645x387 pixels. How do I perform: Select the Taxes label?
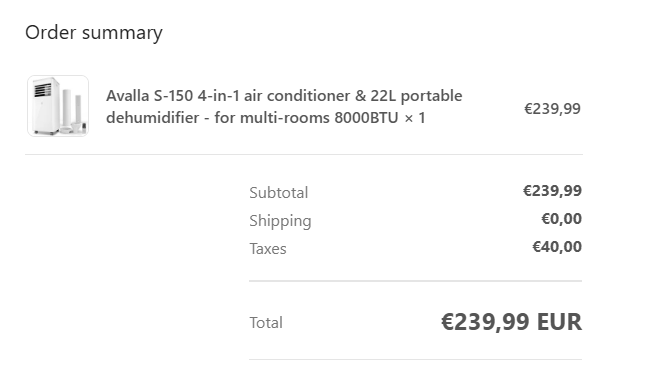[268, 249]
